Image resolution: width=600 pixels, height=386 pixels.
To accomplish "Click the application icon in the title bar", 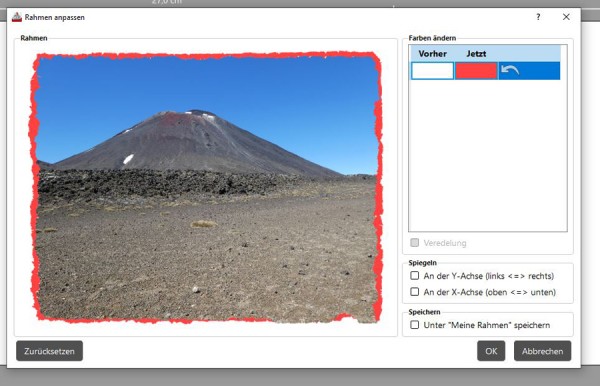I will click(x=16, y=17).
